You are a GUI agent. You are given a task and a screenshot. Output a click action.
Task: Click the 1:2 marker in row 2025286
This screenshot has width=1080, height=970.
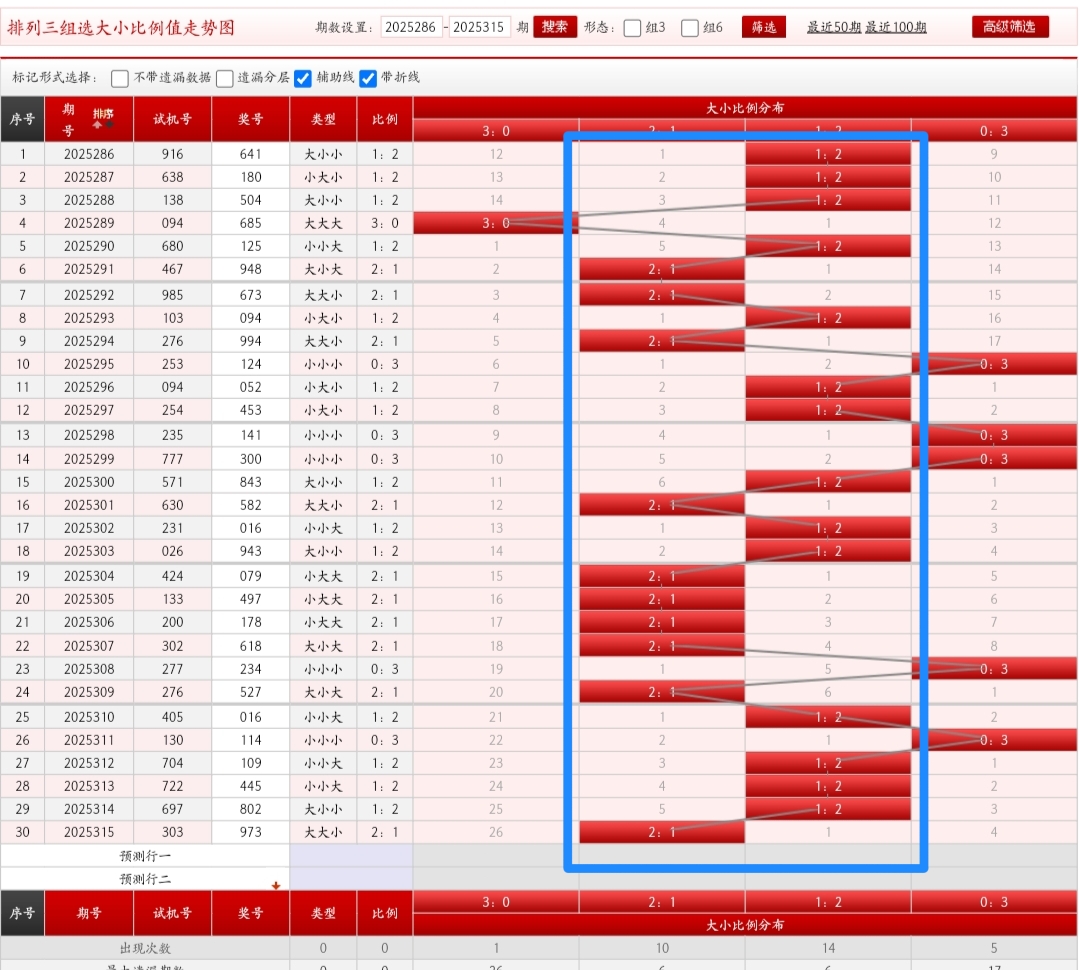[828, 154]
